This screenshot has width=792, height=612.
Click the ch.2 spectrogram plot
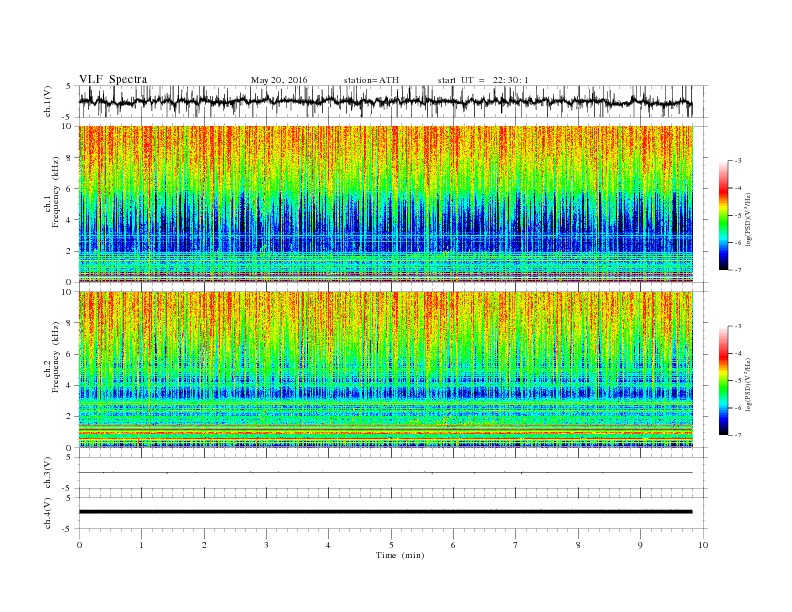click(386, 370)
